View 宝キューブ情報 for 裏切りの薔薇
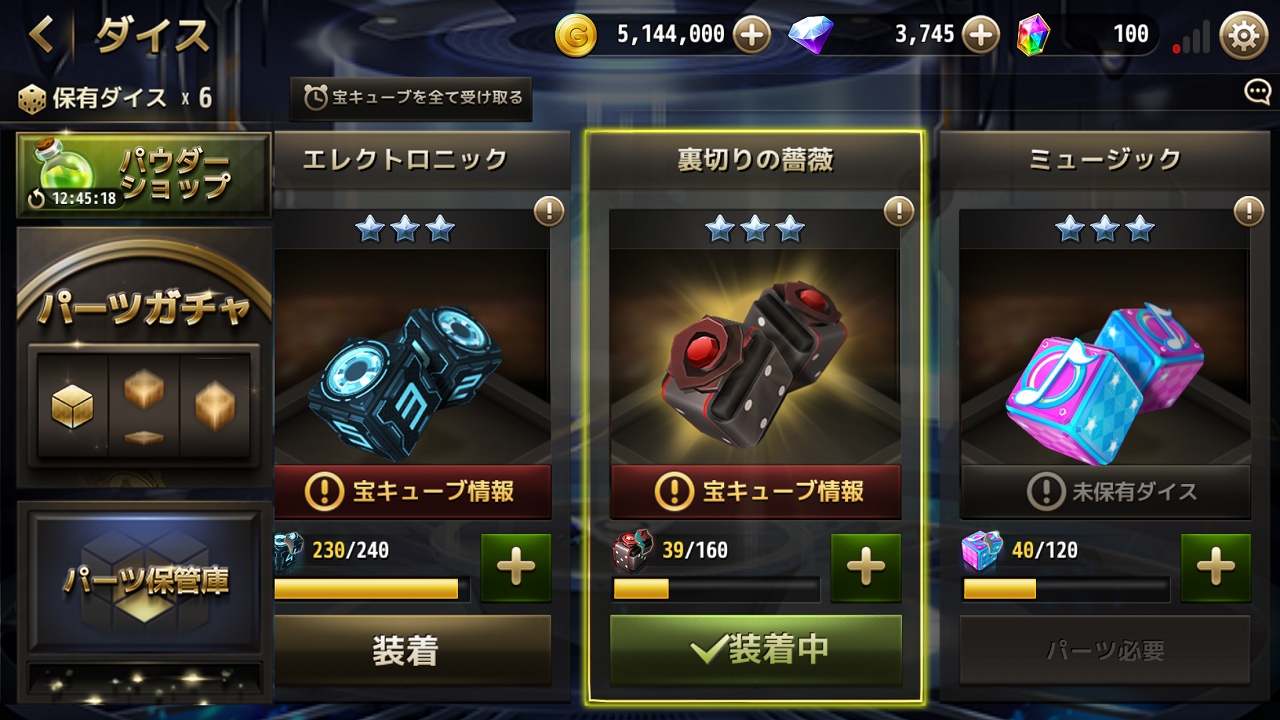1280x720 pixels. tap(756, 491)
